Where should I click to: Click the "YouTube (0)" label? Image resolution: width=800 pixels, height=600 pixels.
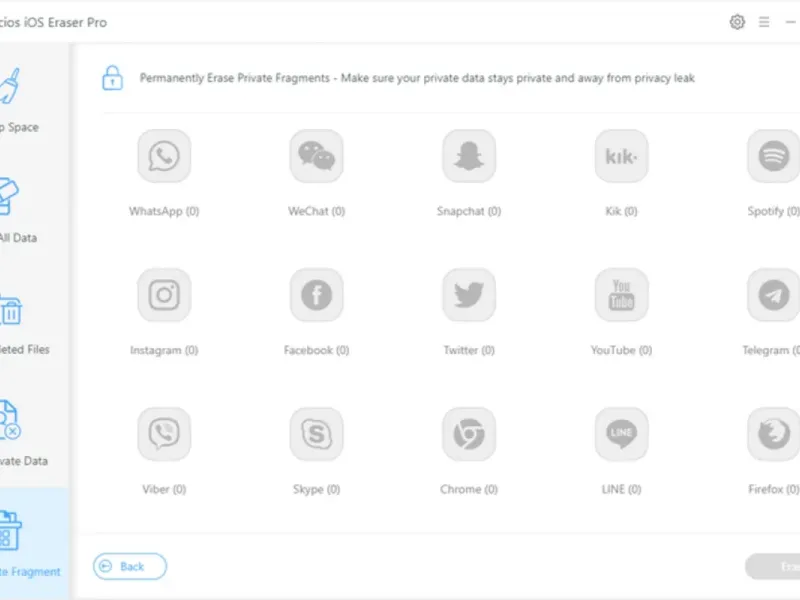click(x=621, y=350)
